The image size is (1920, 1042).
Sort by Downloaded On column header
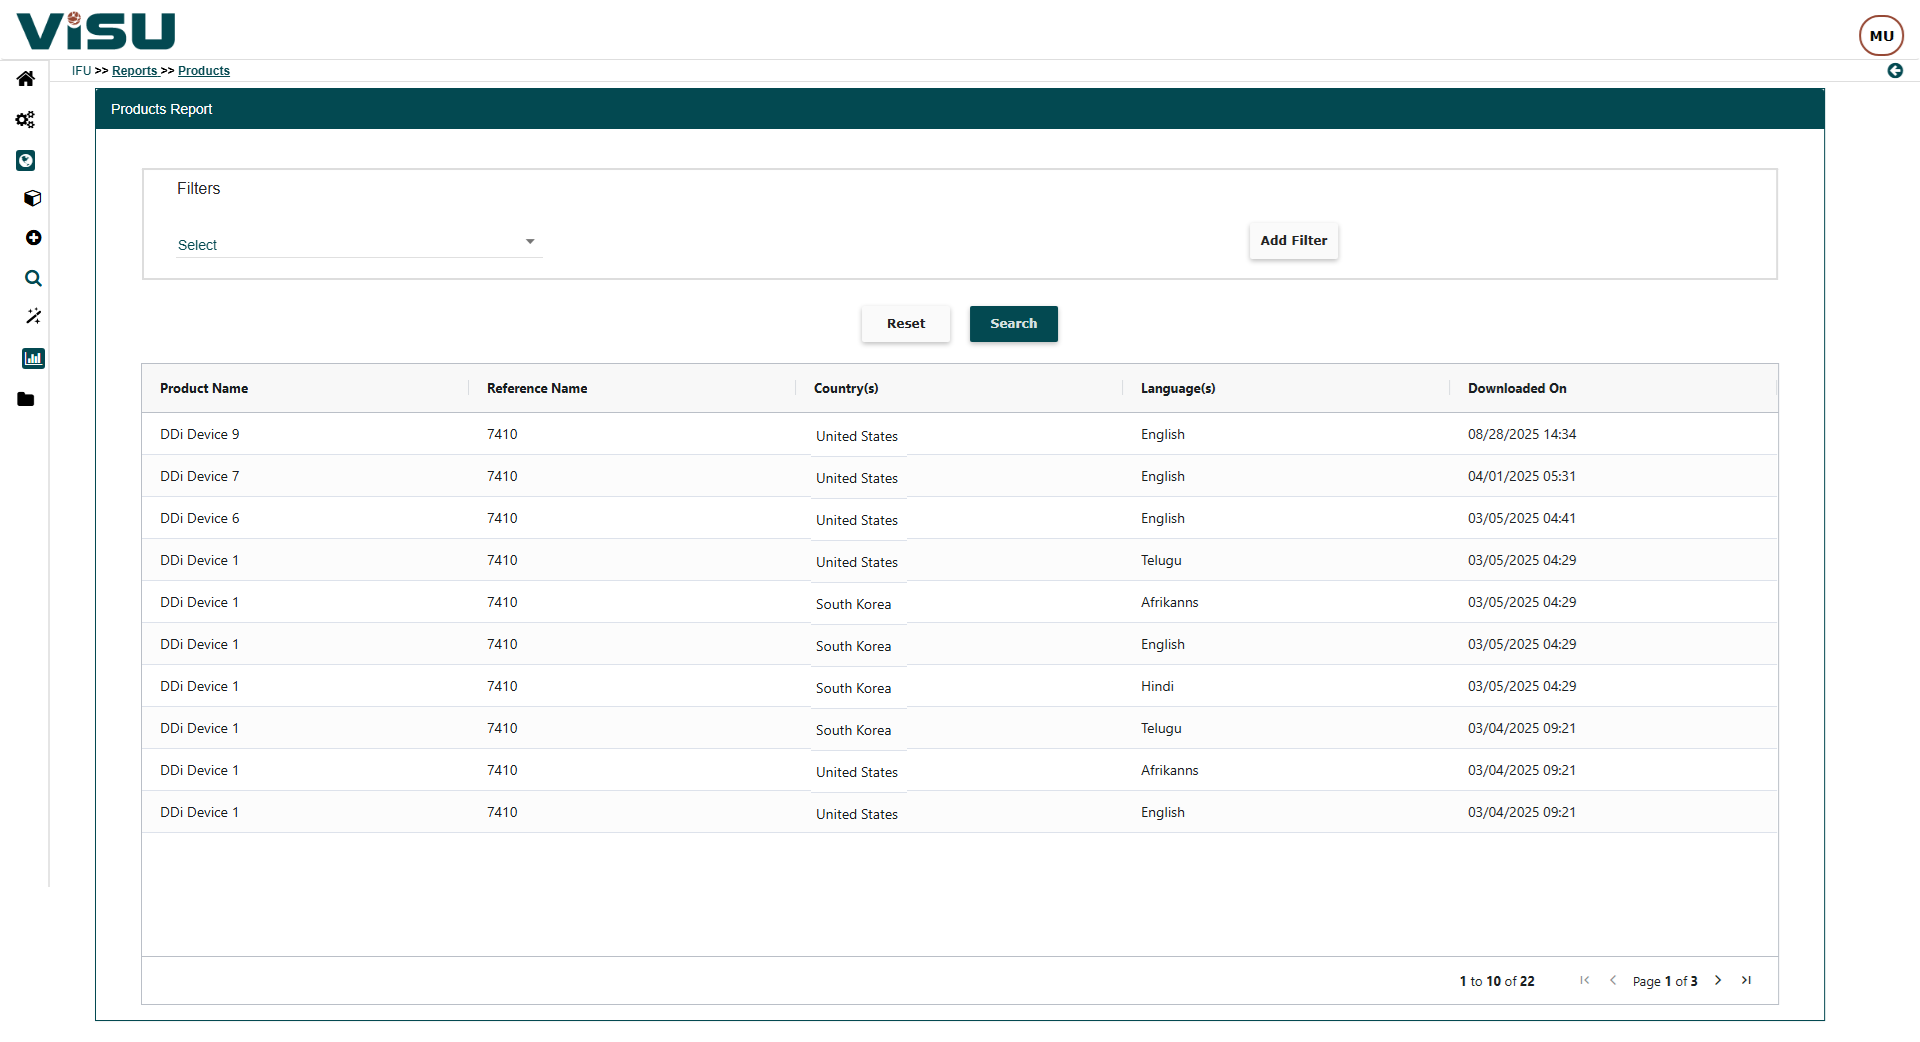1517,389
